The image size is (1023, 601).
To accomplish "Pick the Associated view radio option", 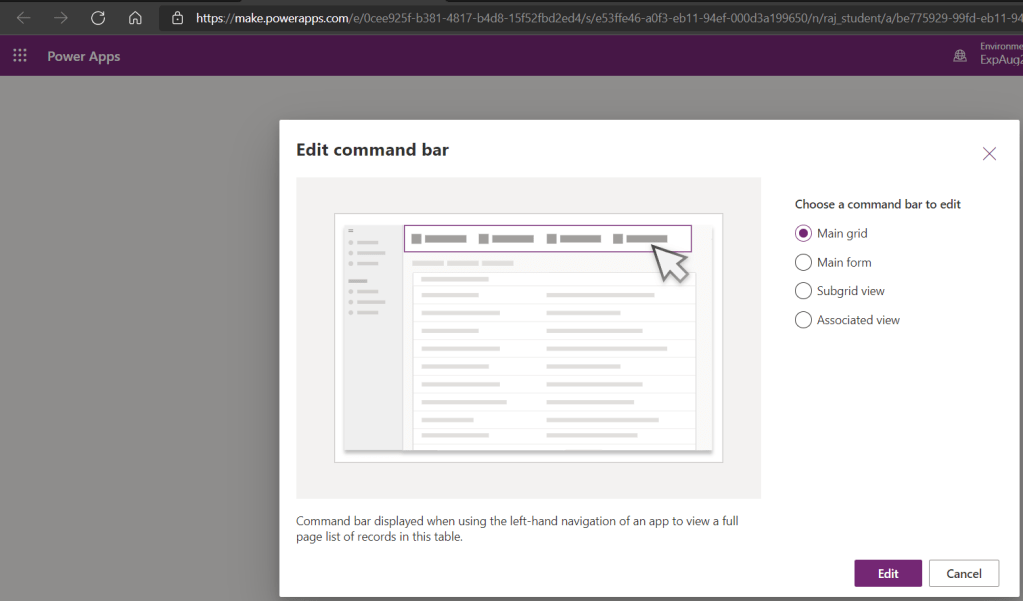I will (803, 320).
